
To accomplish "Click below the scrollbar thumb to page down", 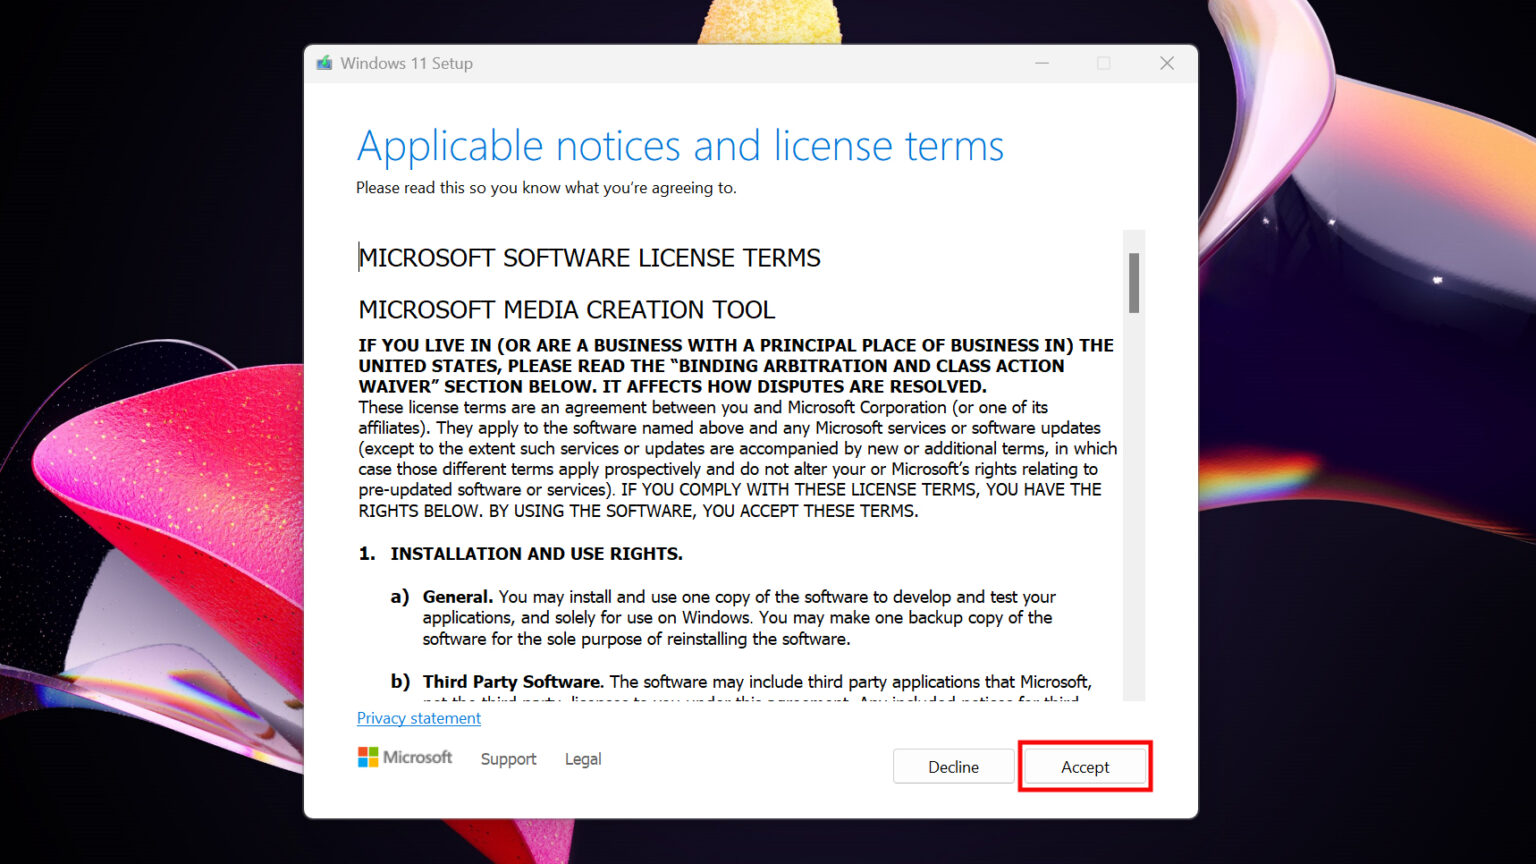I will (1134, 500).
